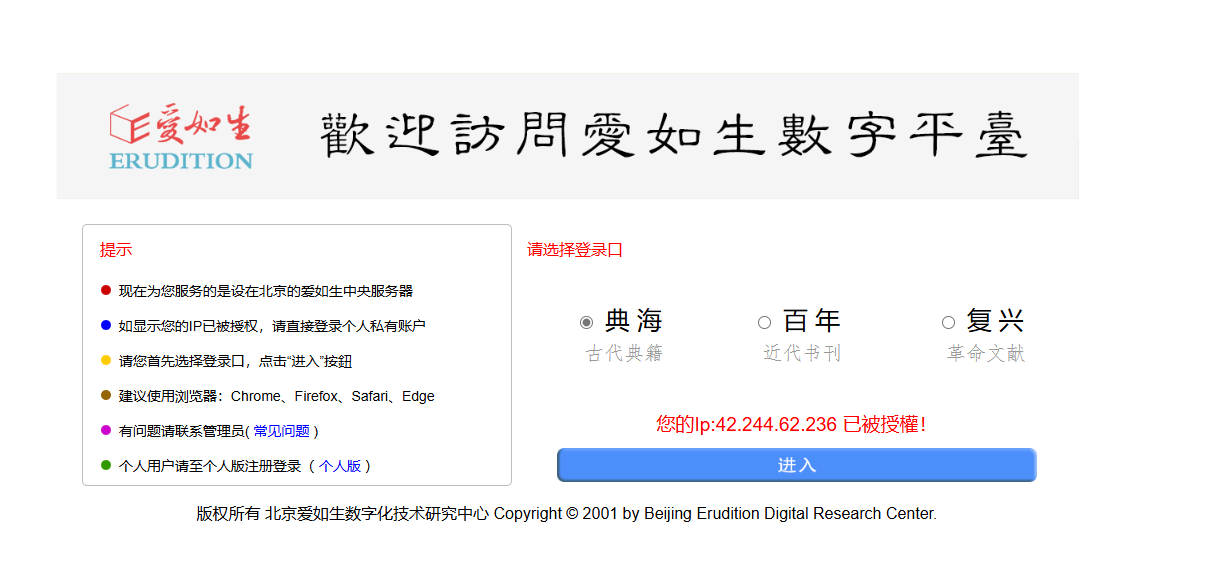
Task: Click the 近代书刊 subtitle
Action: tap(803, 354)
